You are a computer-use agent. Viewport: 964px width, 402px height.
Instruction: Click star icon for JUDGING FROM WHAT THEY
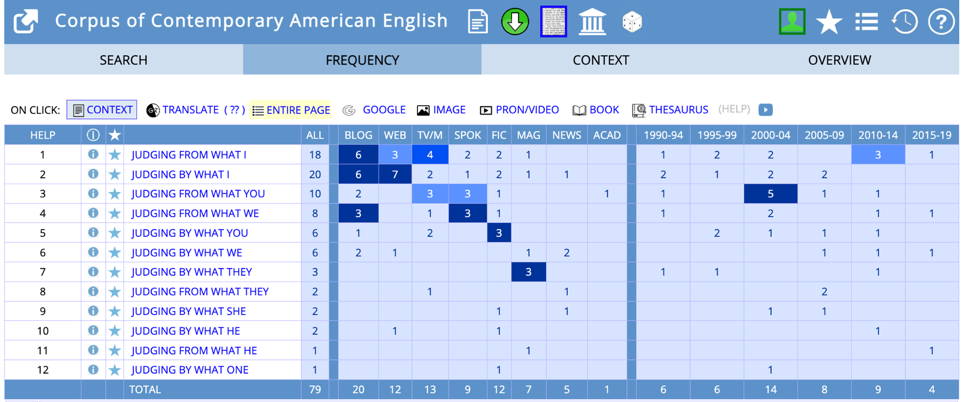(114, 291)
